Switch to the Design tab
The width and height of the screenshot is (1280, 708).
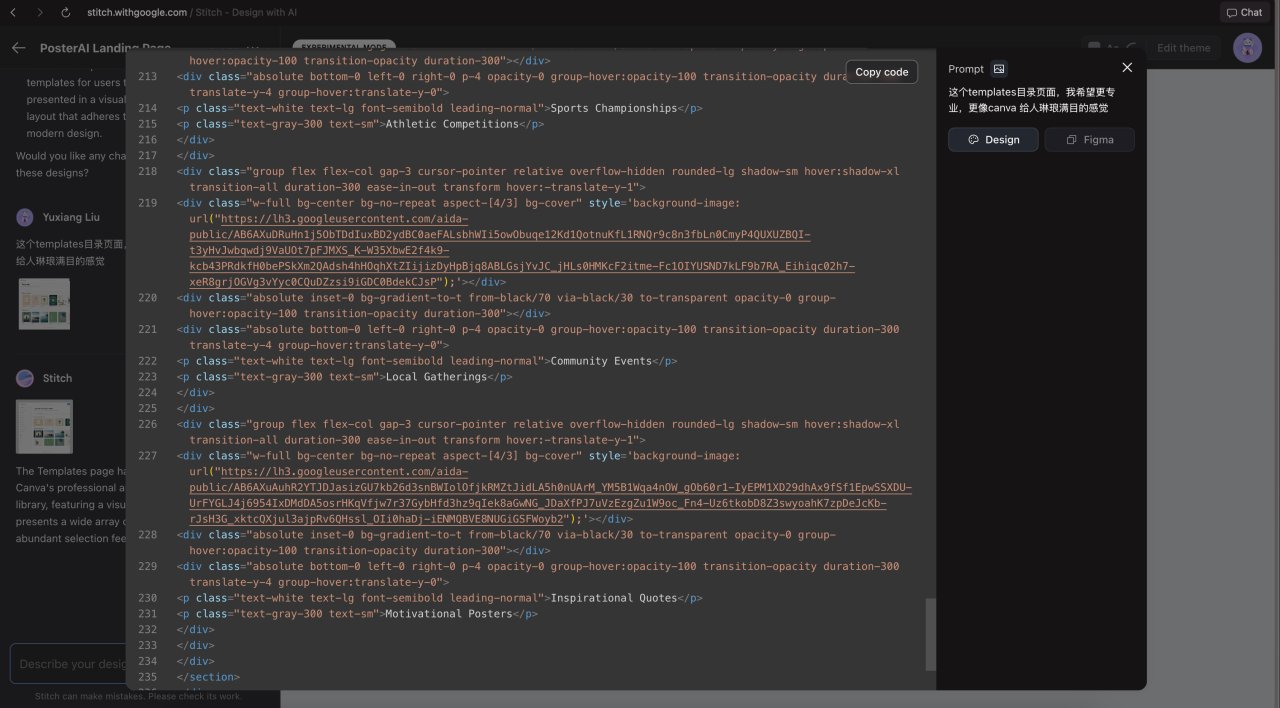pos(993,140)
